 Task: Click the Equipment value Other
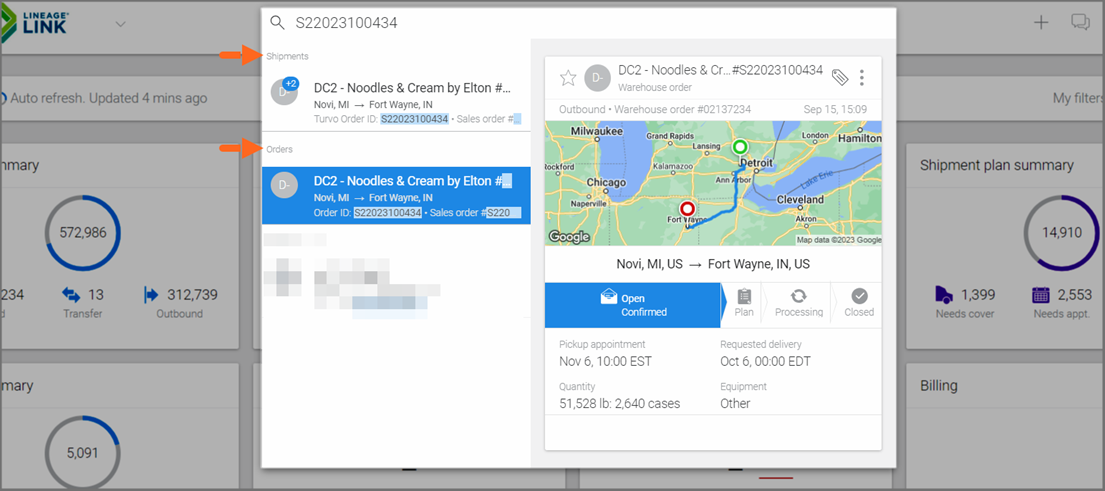735,404
